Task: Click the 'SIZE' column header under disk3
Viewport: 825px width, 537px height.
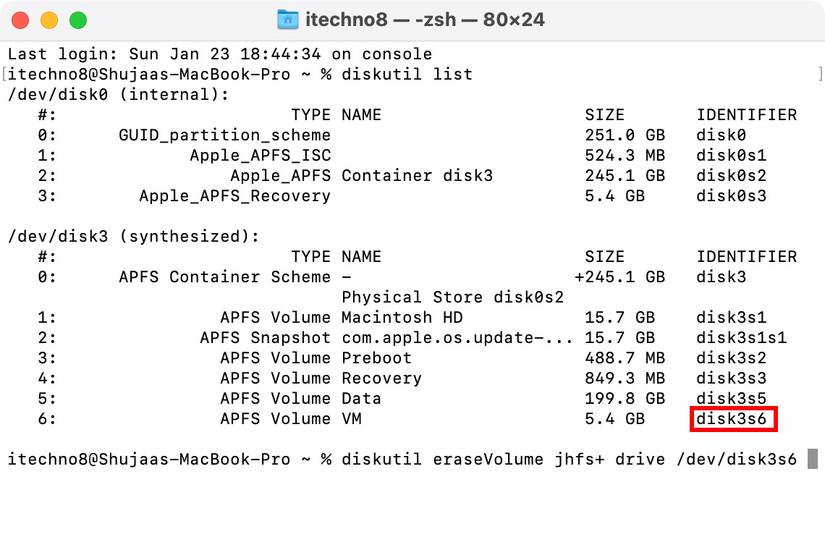Action: click(x=605, y=257)
